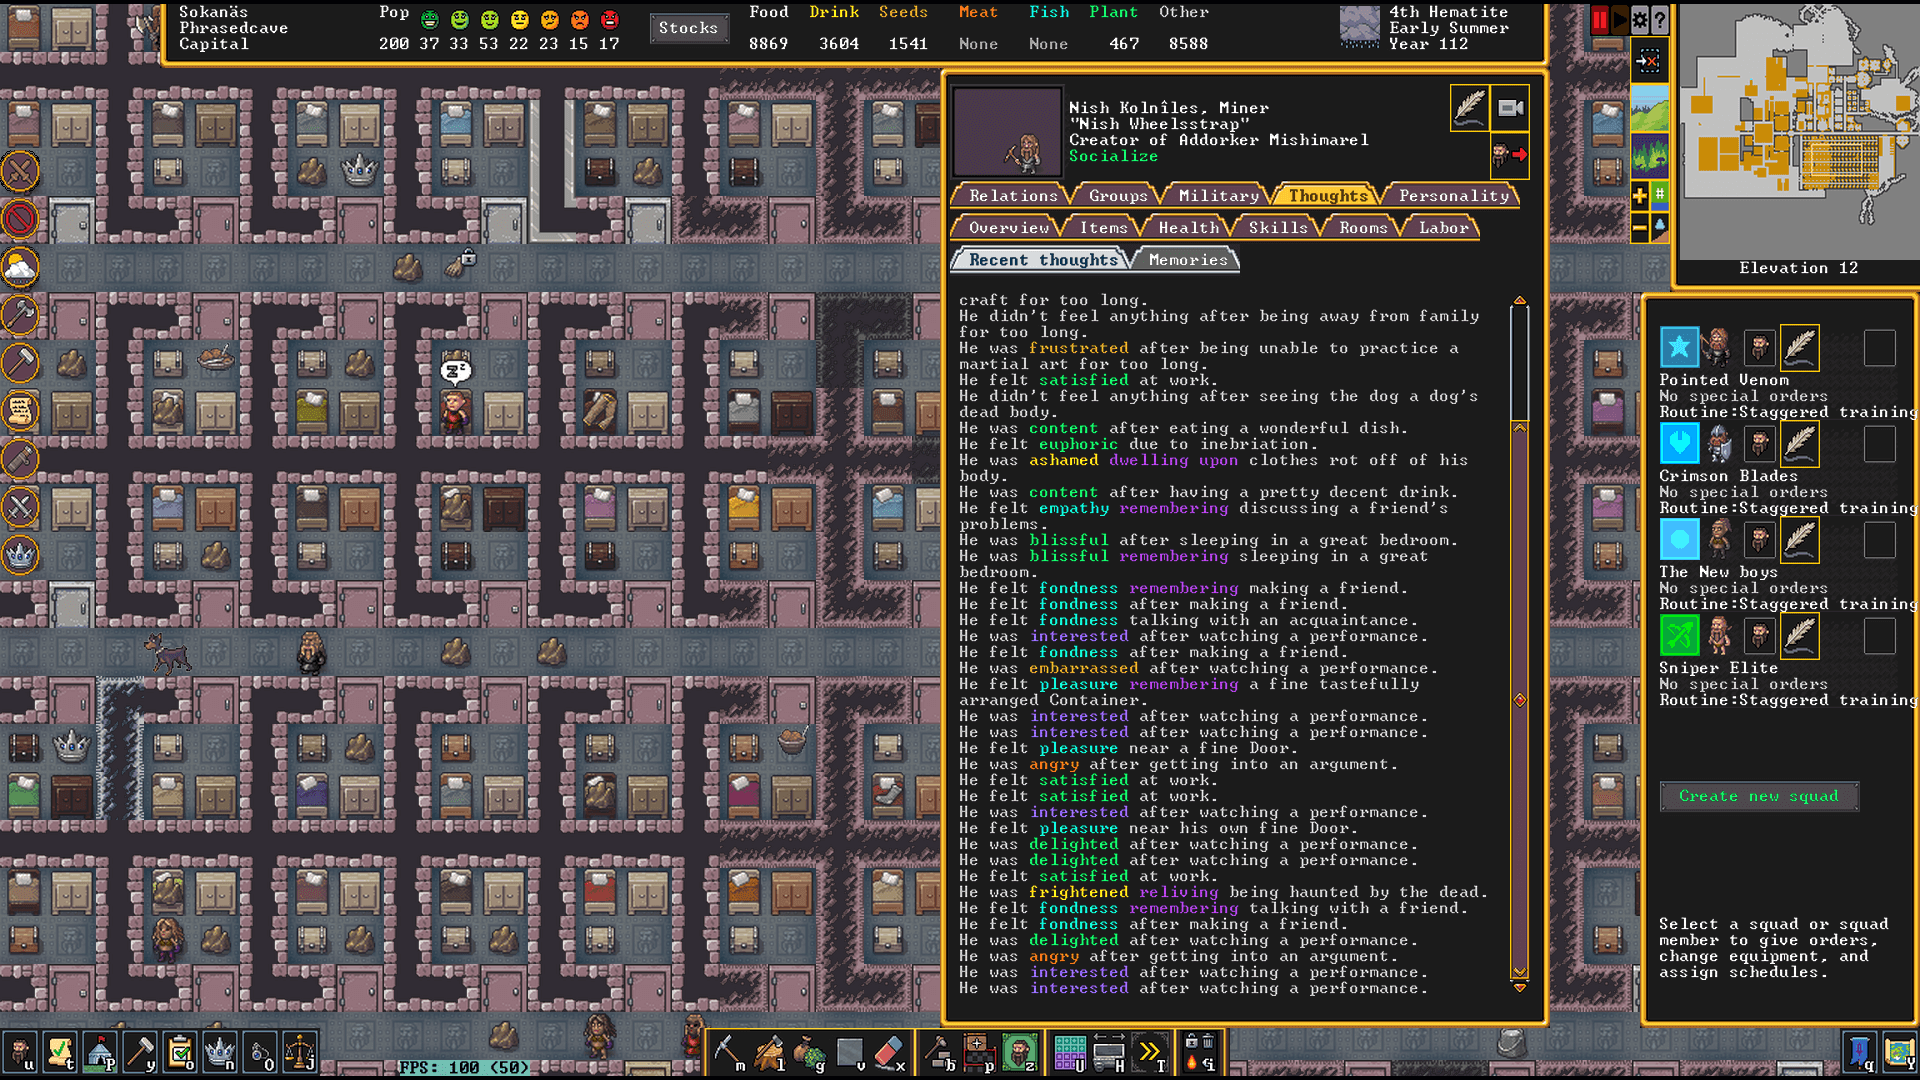
Task: Tick the Crimson Blades squad checkbox
Action: [x=1879, y=444]
